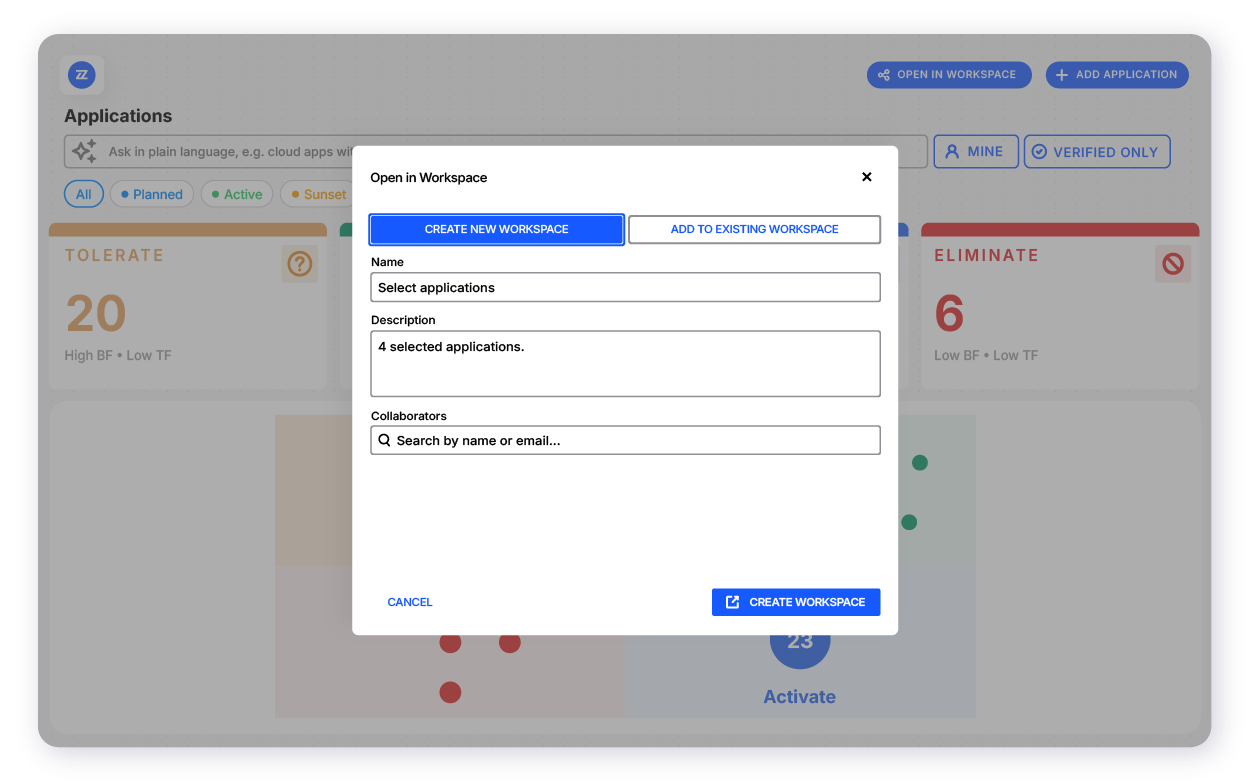
Task: Click the TOLERATE card title
Action: point(115,255)
